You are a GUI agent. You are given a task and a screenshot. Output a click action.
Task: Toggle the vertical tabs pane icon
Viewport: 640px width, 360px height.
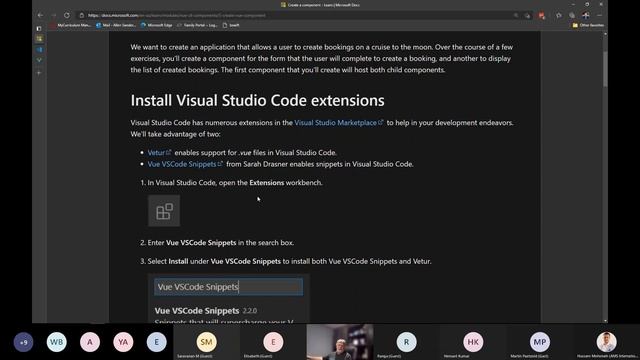(39, 29)
